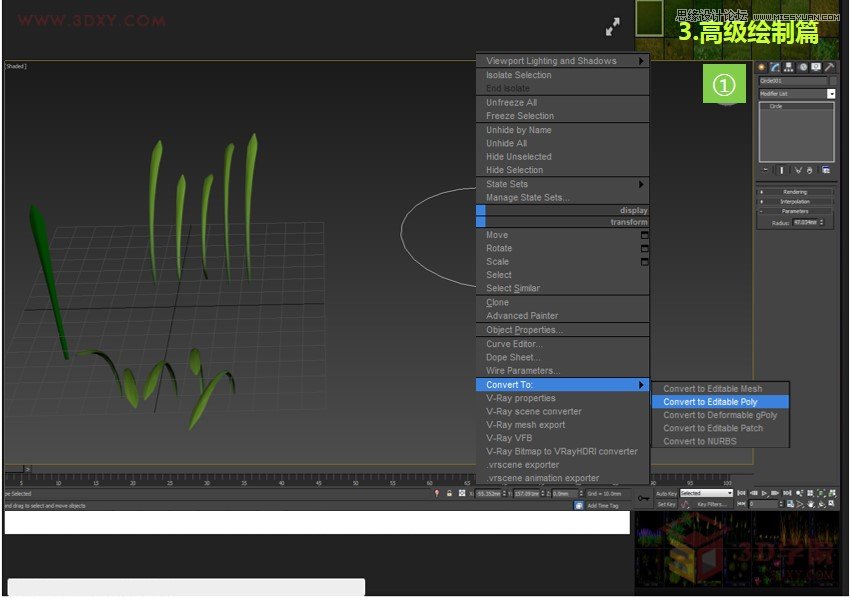
Task: Choose Convert to Editable Poly
Action: [721, 401]
